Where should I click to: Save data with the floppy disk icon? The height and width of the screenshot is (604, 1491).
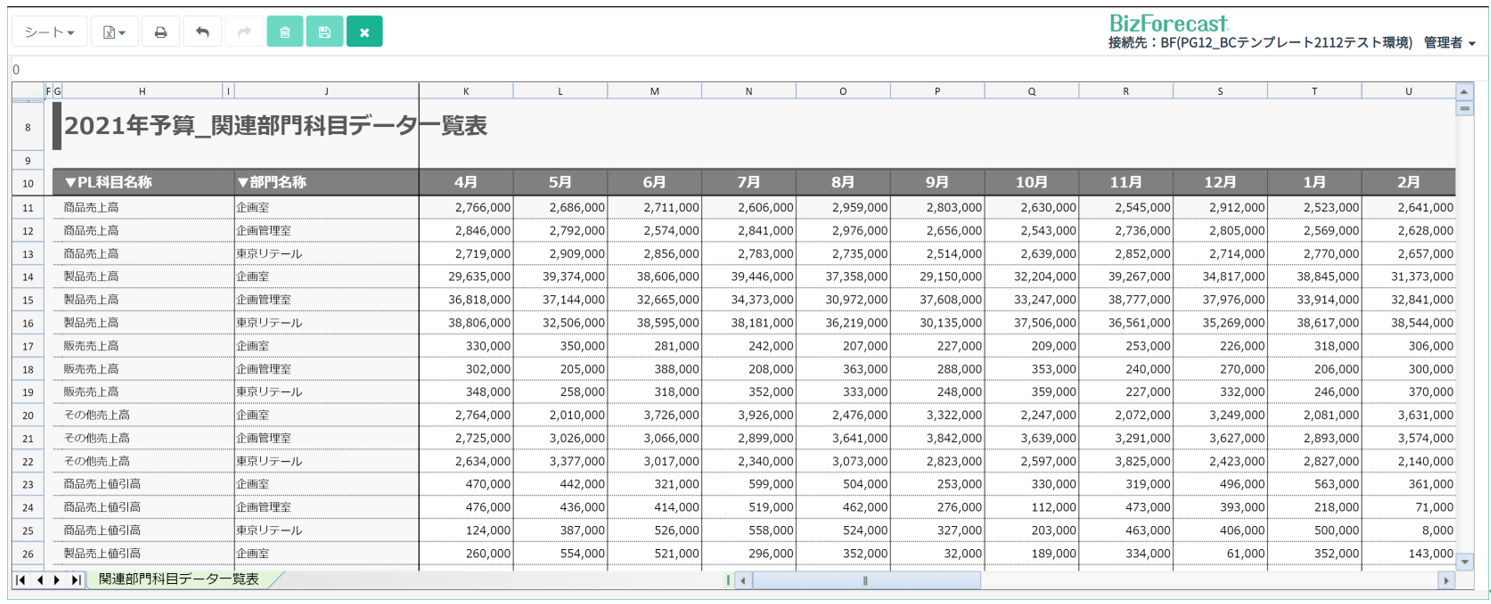click(x=324, y=32)
